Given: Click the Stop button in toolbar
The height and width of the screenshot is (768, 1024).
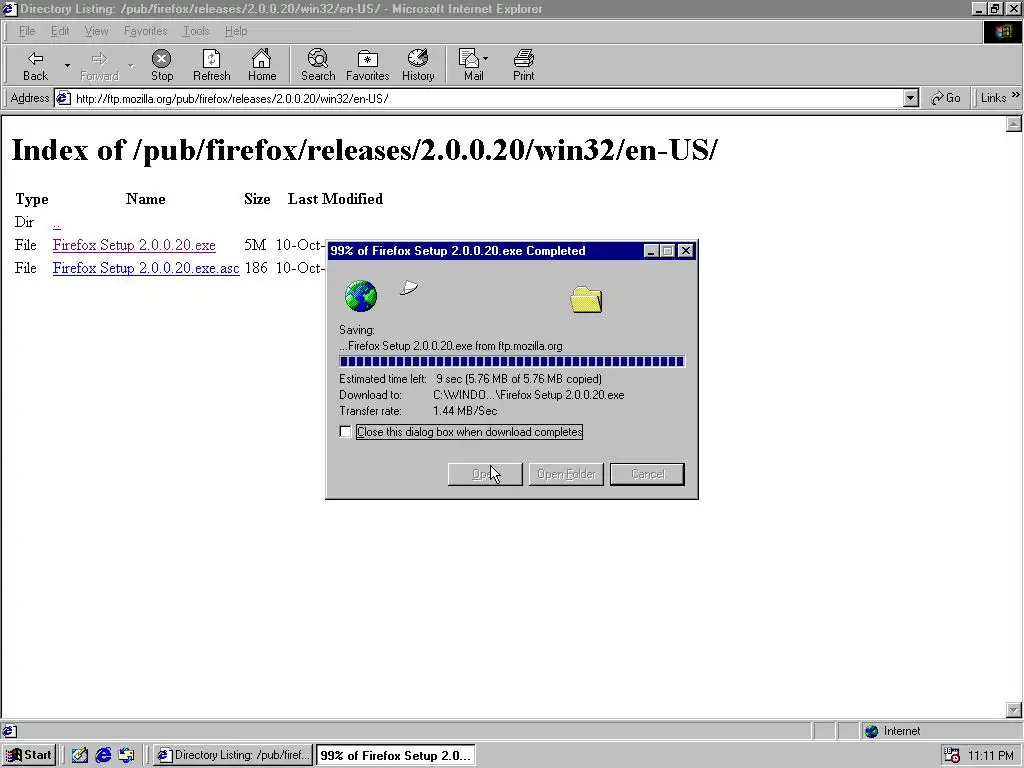Looking at the screenshot, I should pyautogui.click(x=162, y=65).
